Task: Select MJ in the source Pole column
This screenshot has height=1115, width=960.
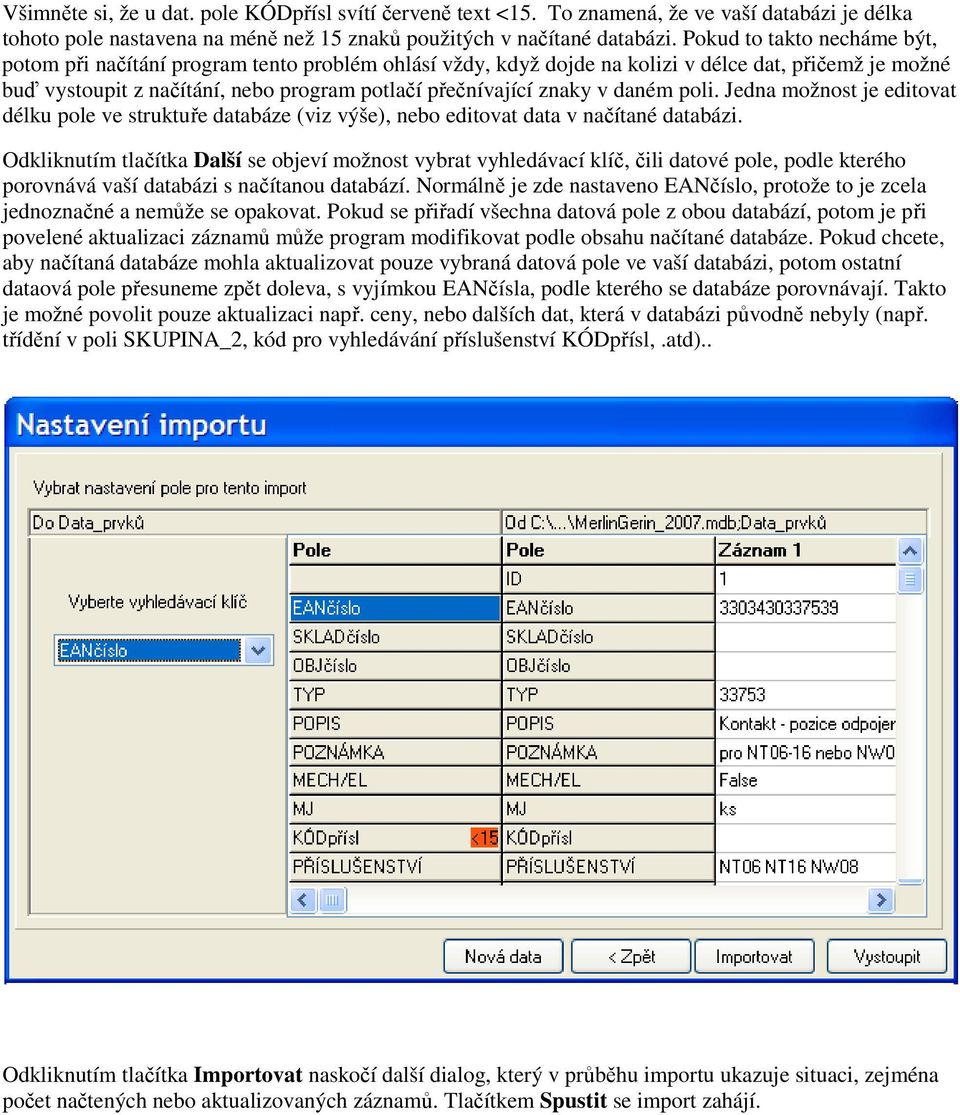Action: click(608, 809)
